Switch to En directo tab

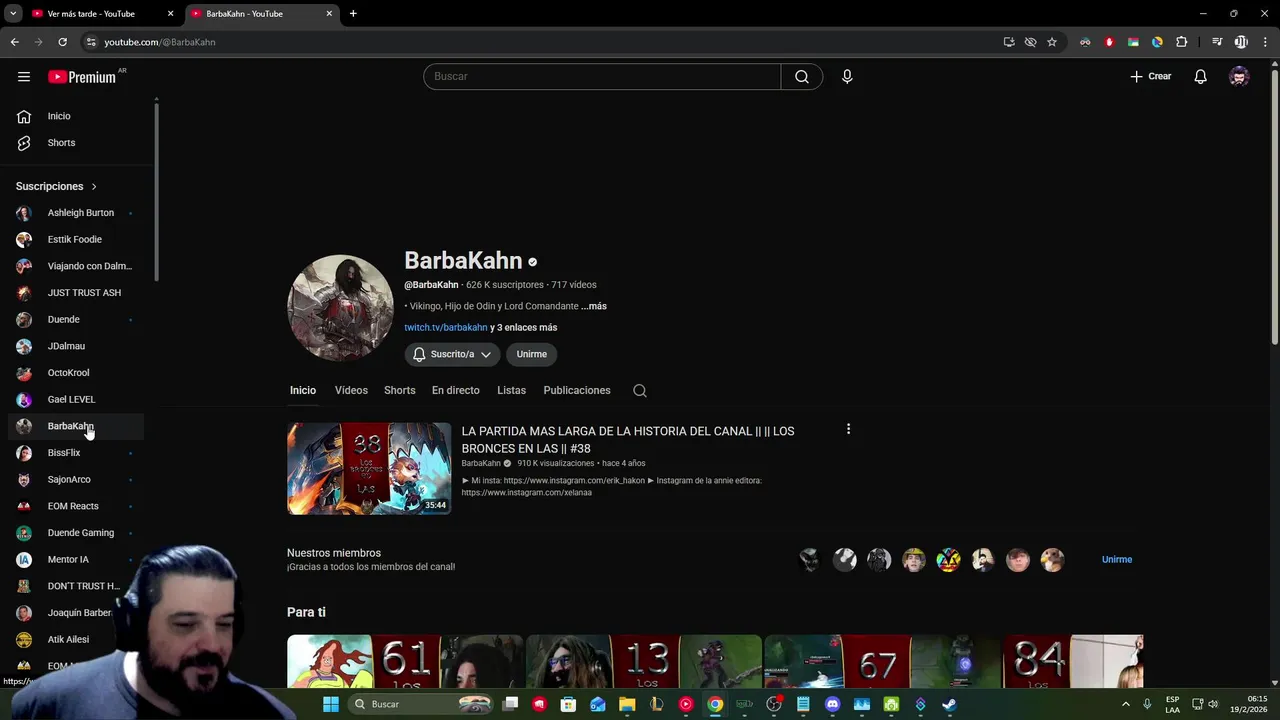pos(456,391)
